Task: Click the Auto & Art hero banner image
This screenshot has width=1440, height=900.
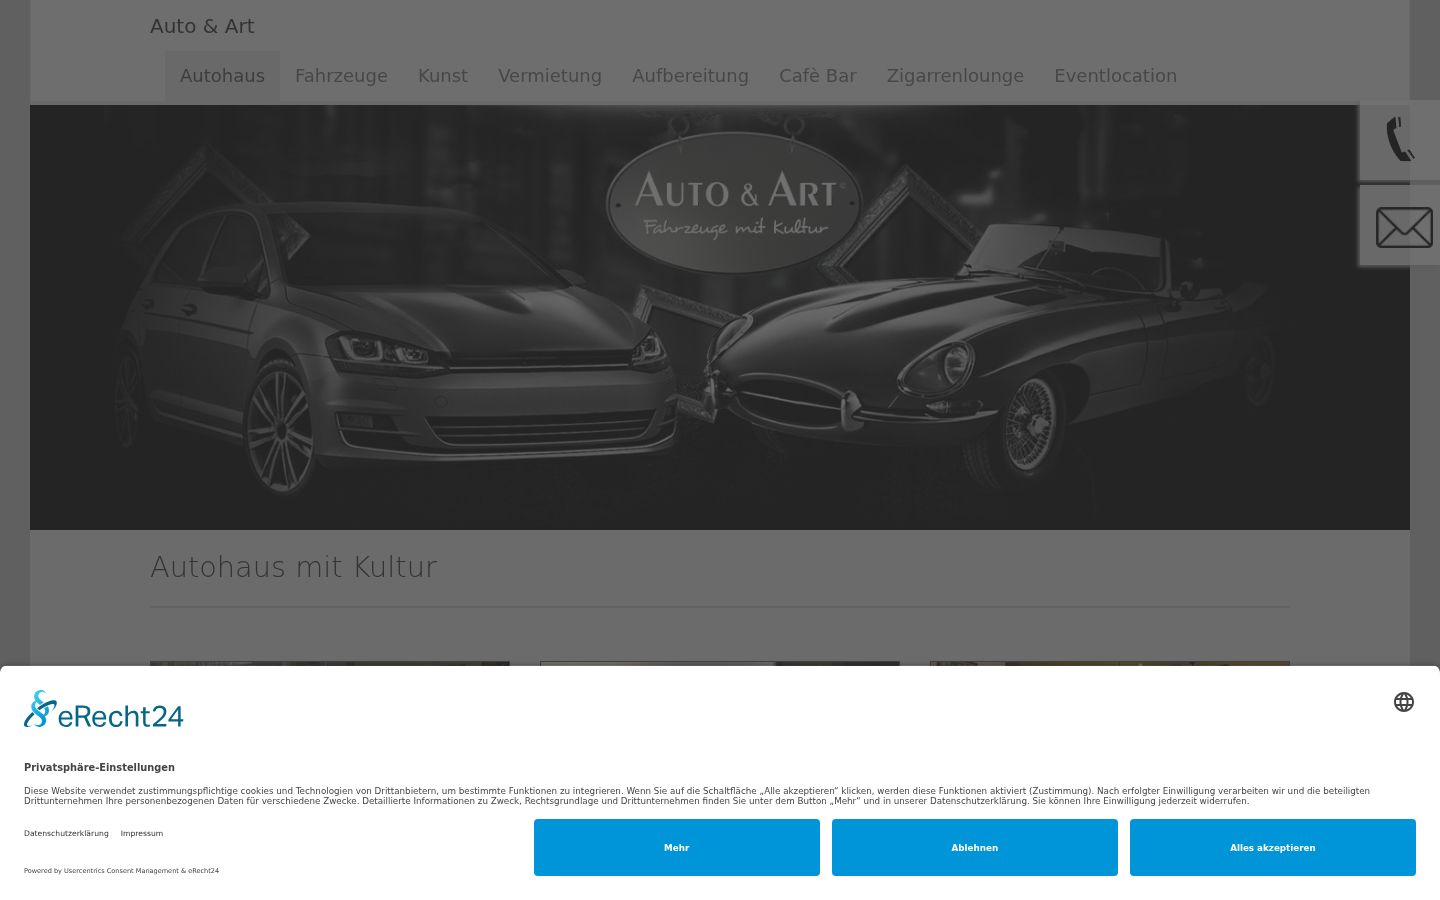Action: click(x=720, y=318)
